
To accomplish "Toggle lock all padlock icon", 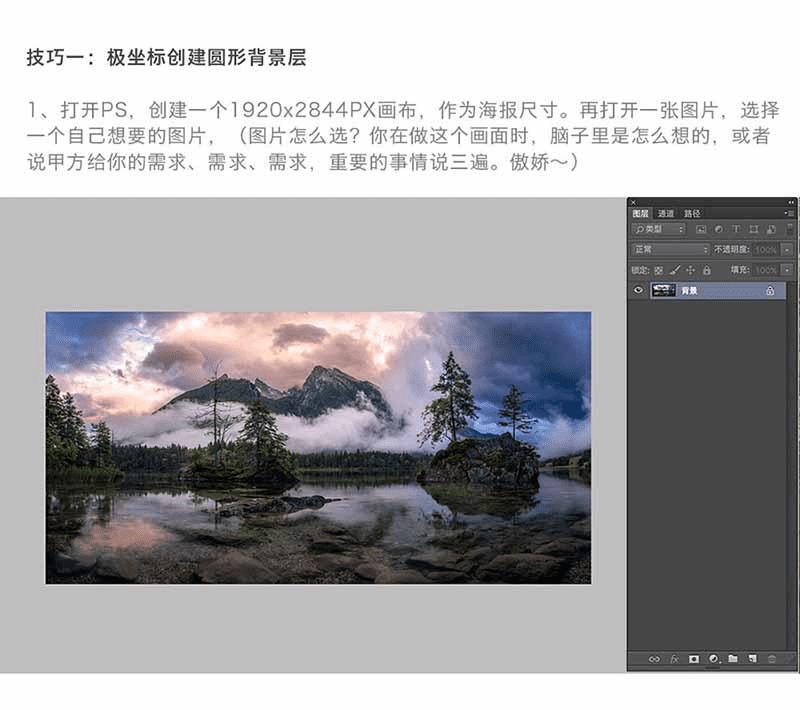I will [x=707, y=270].
